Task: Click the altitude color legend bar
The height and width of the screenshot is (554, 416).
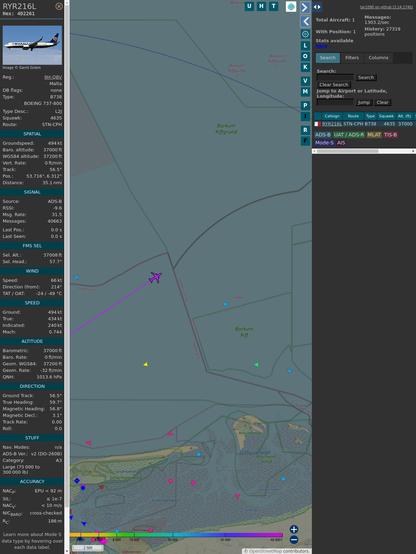Action: pos(176,535)
